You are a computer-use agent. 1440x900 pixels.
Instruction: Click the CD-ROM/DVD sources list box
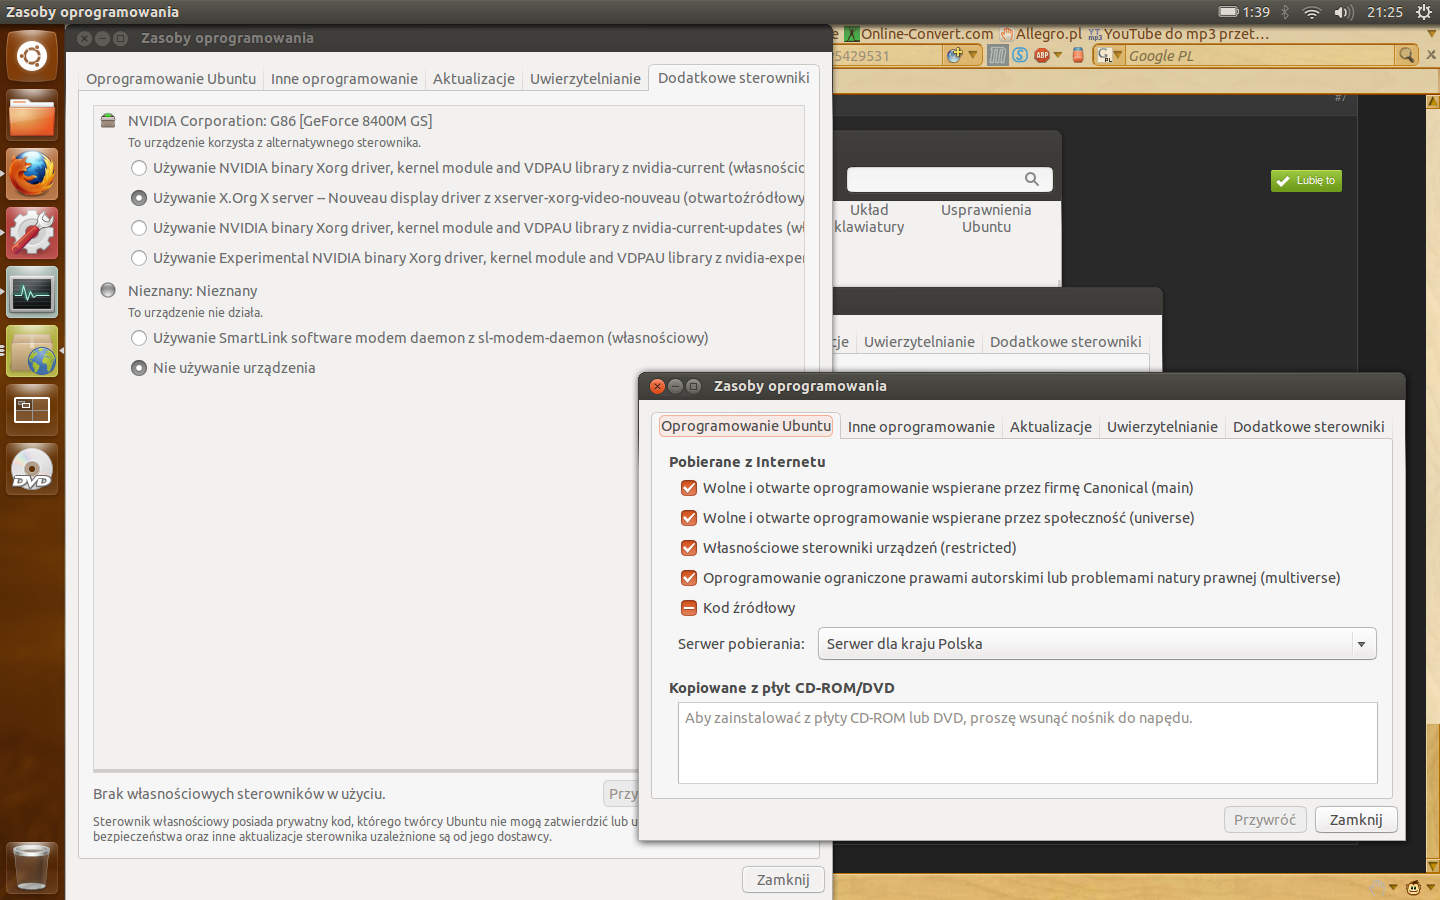click(1027, 743)
